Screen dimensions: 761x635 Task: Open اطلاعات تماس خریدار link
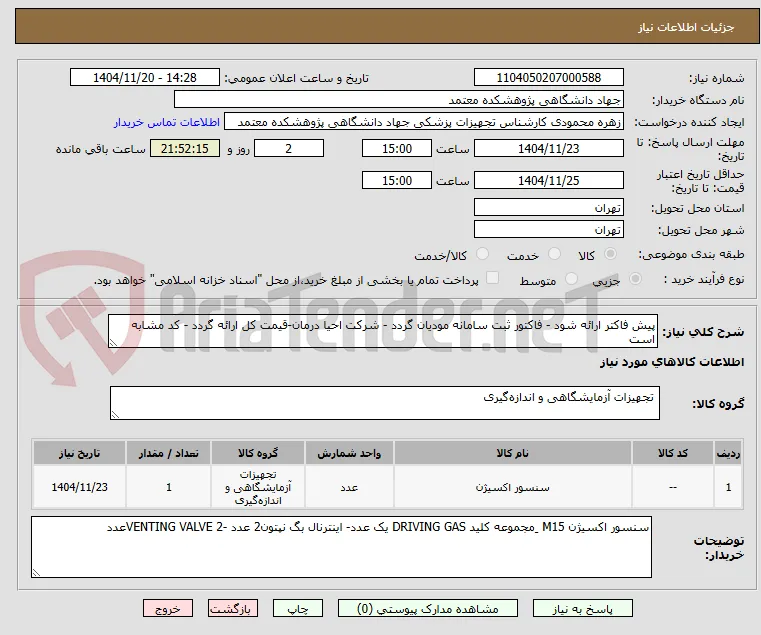pos(167,122)
